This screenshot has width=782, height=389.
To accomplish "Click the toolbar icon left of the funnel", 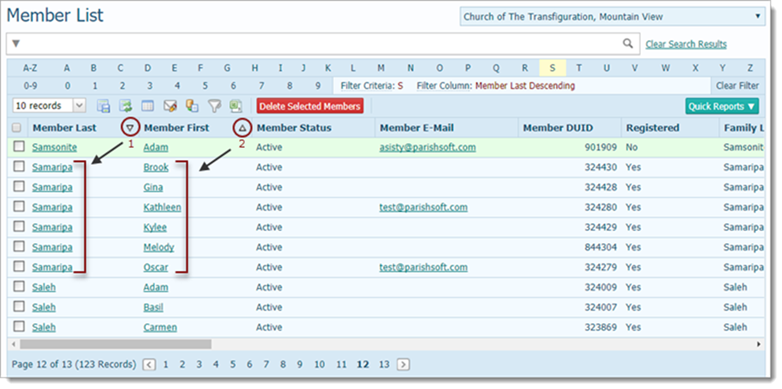I will coord(192,106).
